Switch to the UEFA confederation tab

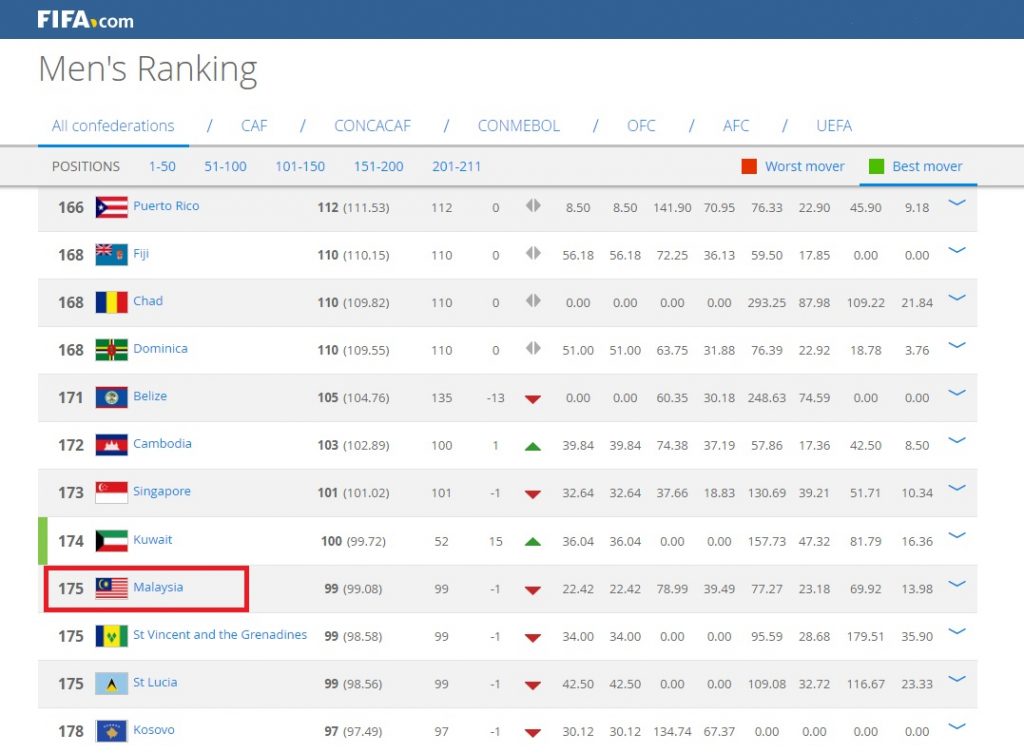pos(833,125)
